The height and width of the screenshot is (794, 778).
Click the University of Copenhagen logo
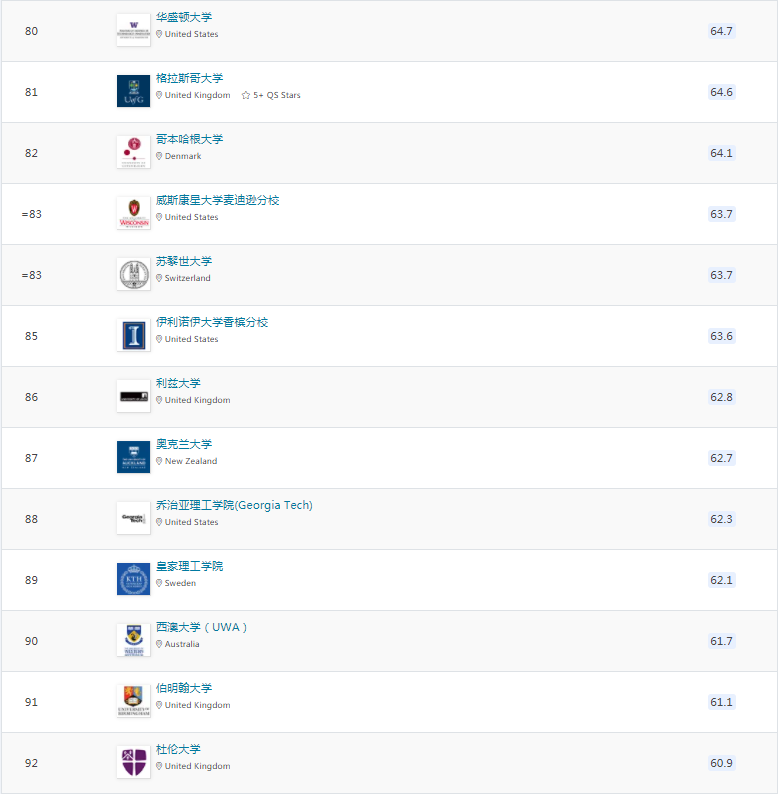[x=133, y=152]
